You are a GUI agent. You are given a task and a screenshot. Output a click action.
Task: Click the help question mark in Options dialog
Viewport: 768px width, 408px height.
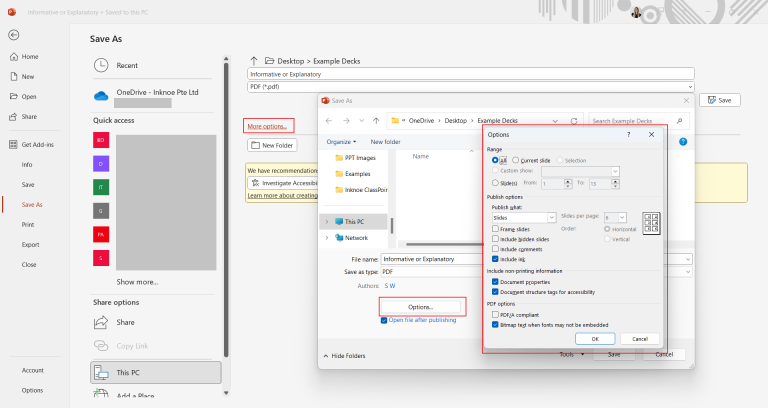pos(628,134)
